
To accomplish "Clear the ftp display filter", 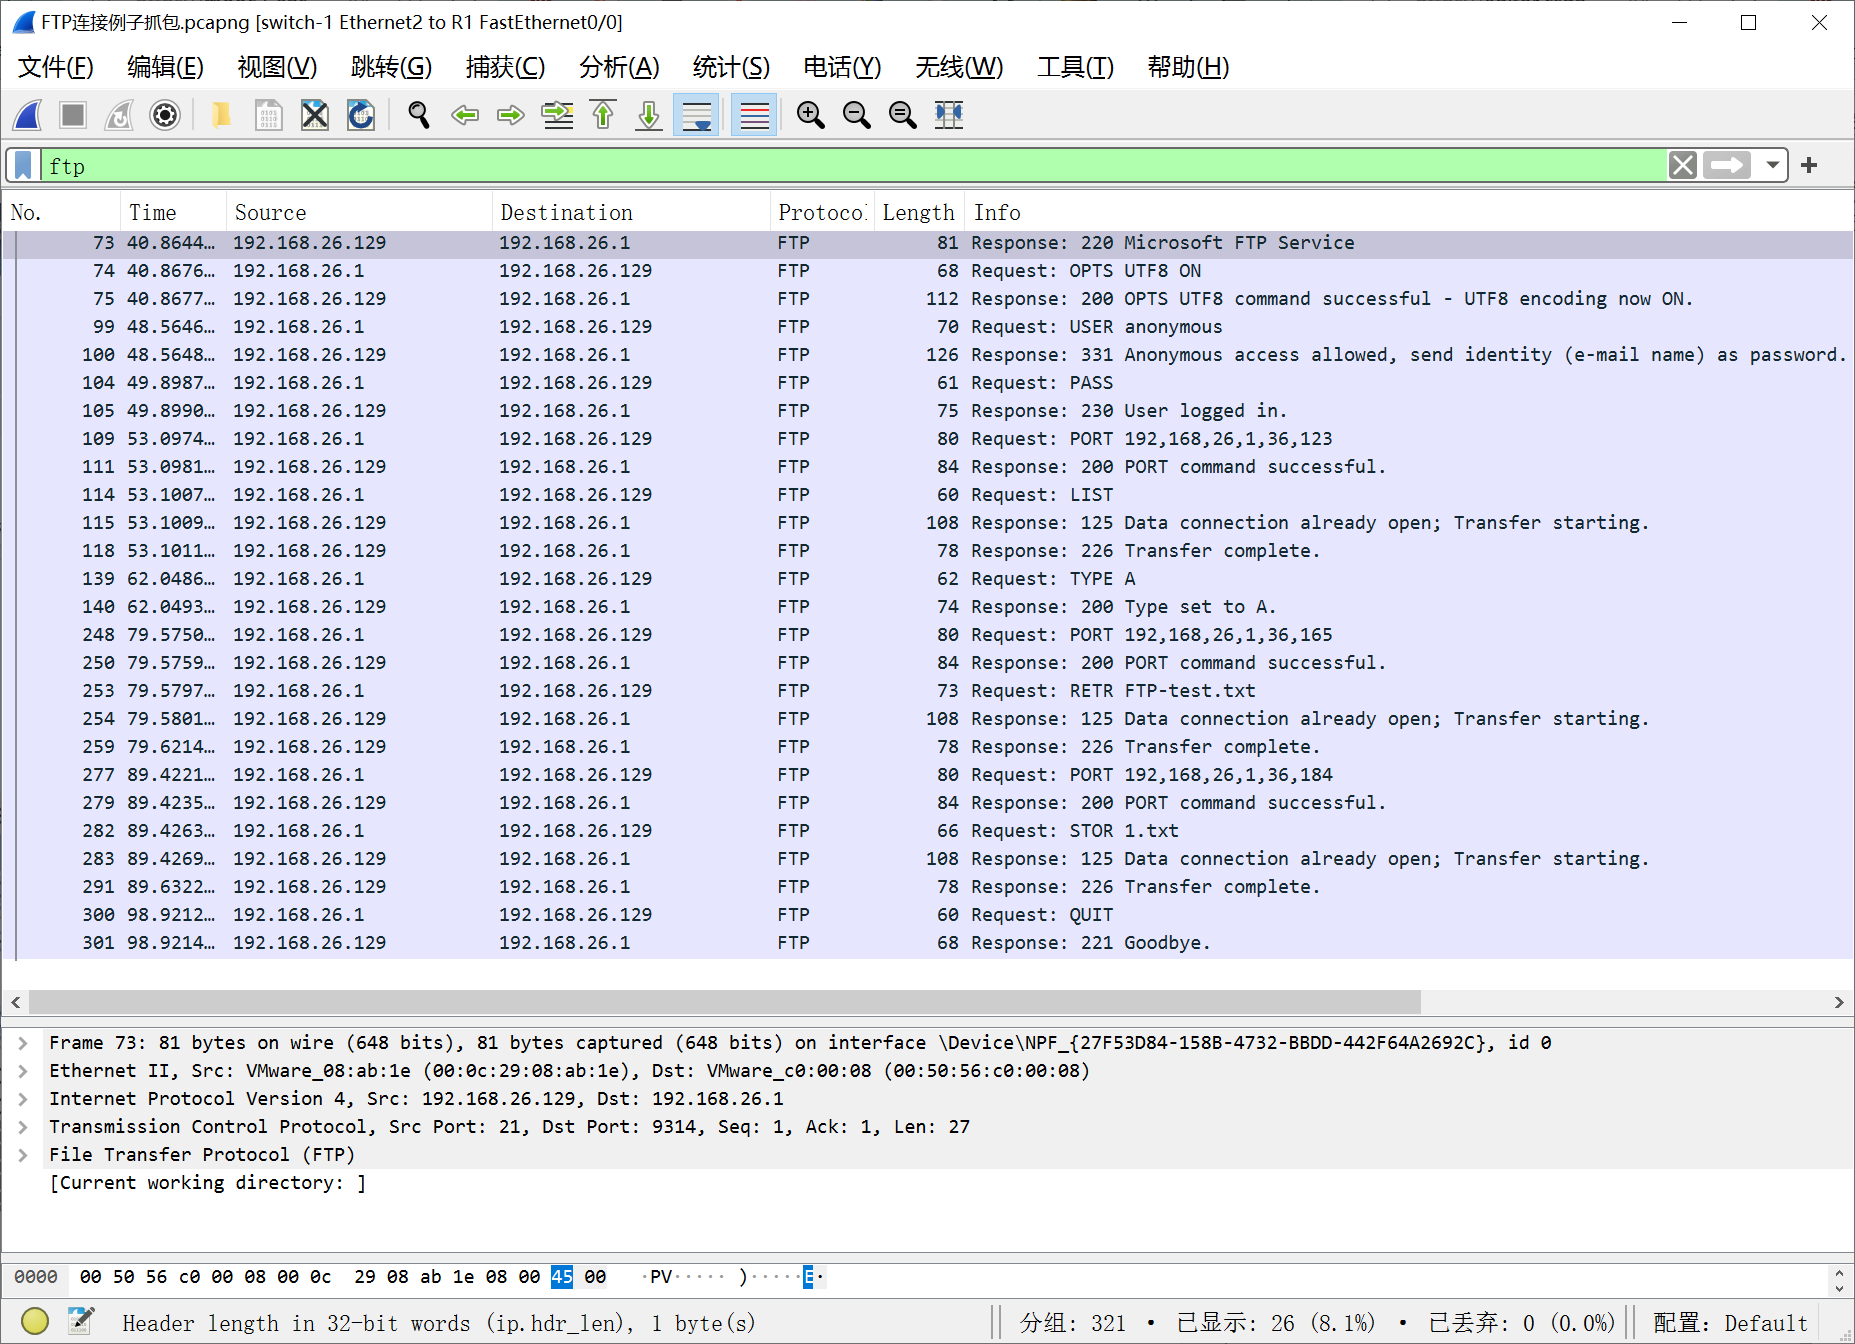I will click(1683, 165).
